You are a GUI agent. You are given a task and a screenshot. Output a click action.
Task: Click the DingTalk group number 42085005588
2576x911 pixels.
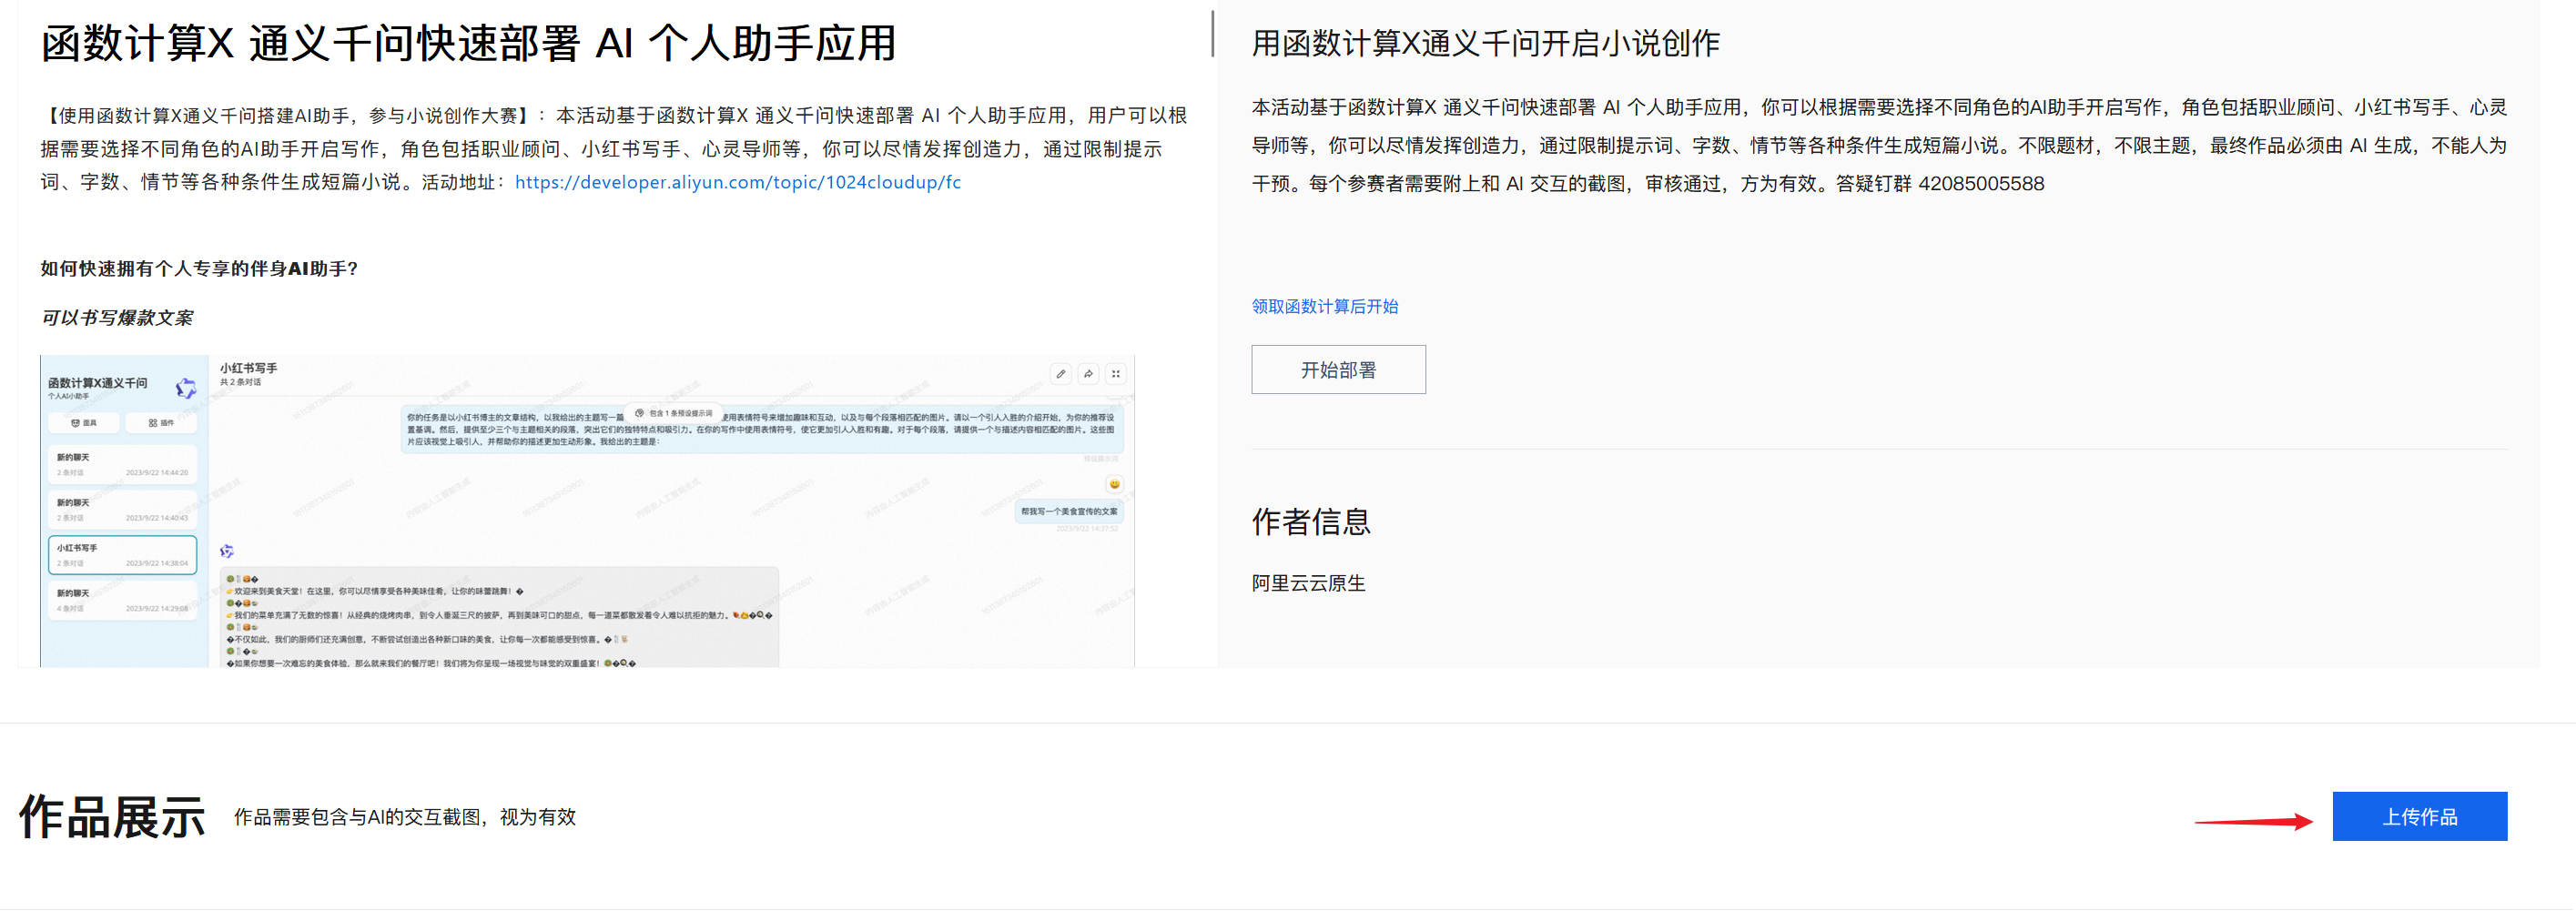(x=1981, y=184)
